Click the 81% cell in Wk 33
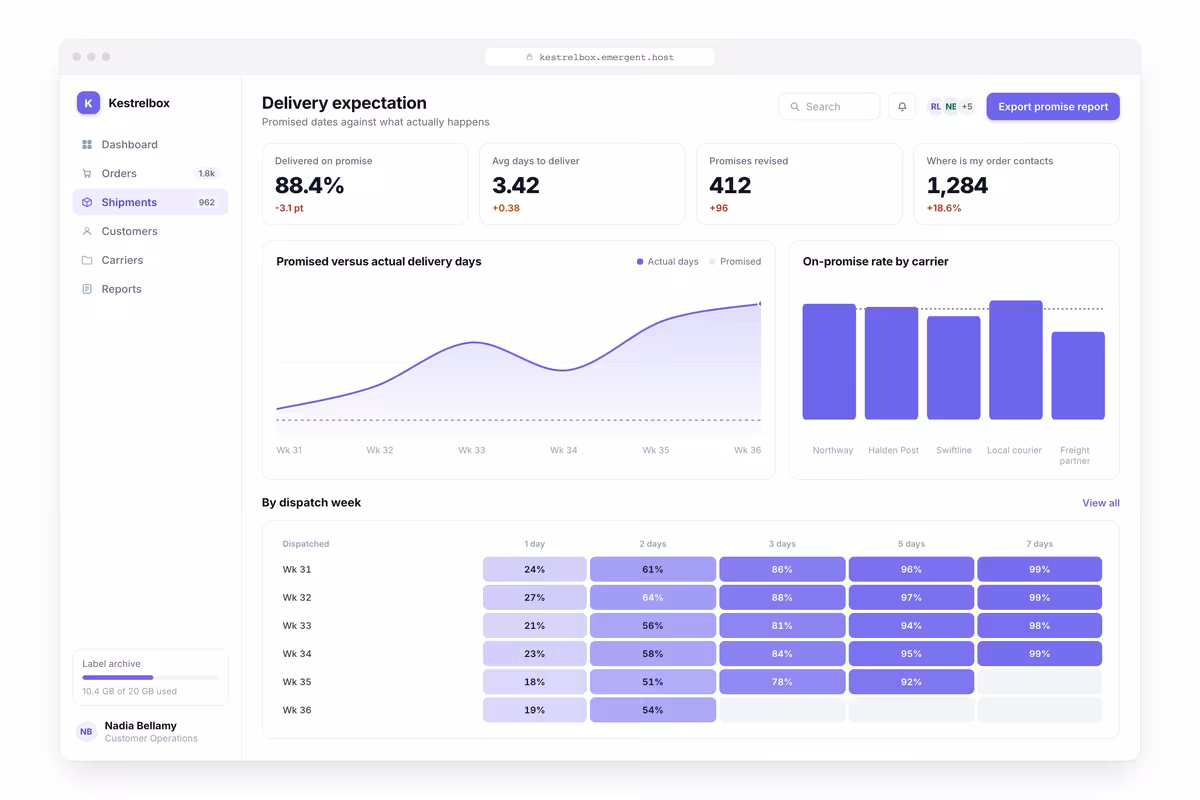Image resolution: width=1200 pixels, height=800 pixels. [x=782, y=626]
